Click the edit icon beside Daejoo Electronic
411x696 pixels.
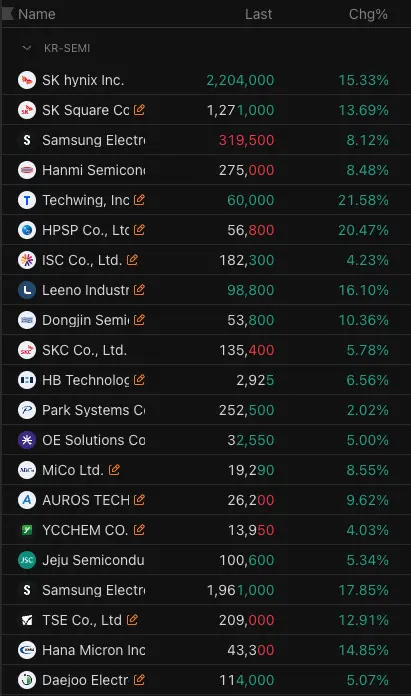pos(139,679)
